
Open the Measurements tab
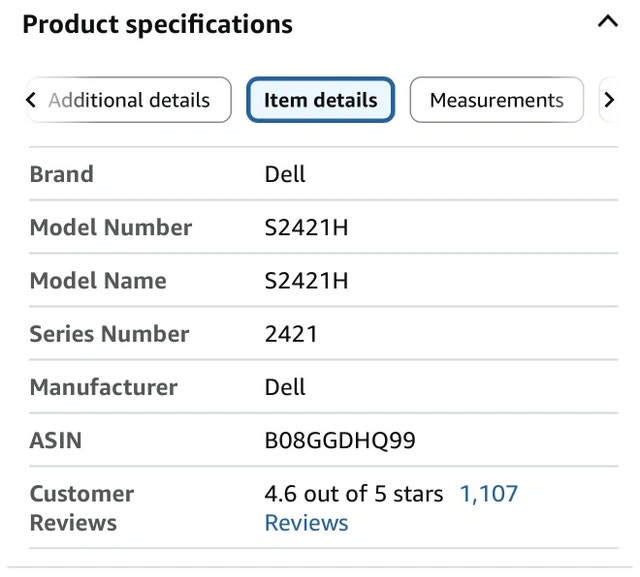pyautogui.click(x=496, y=100)
